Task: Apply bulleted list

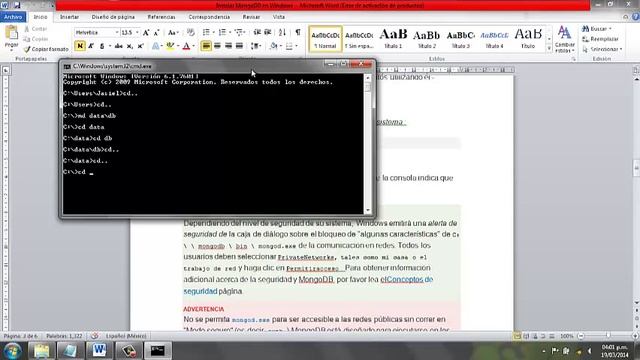Action: [206, 32]
